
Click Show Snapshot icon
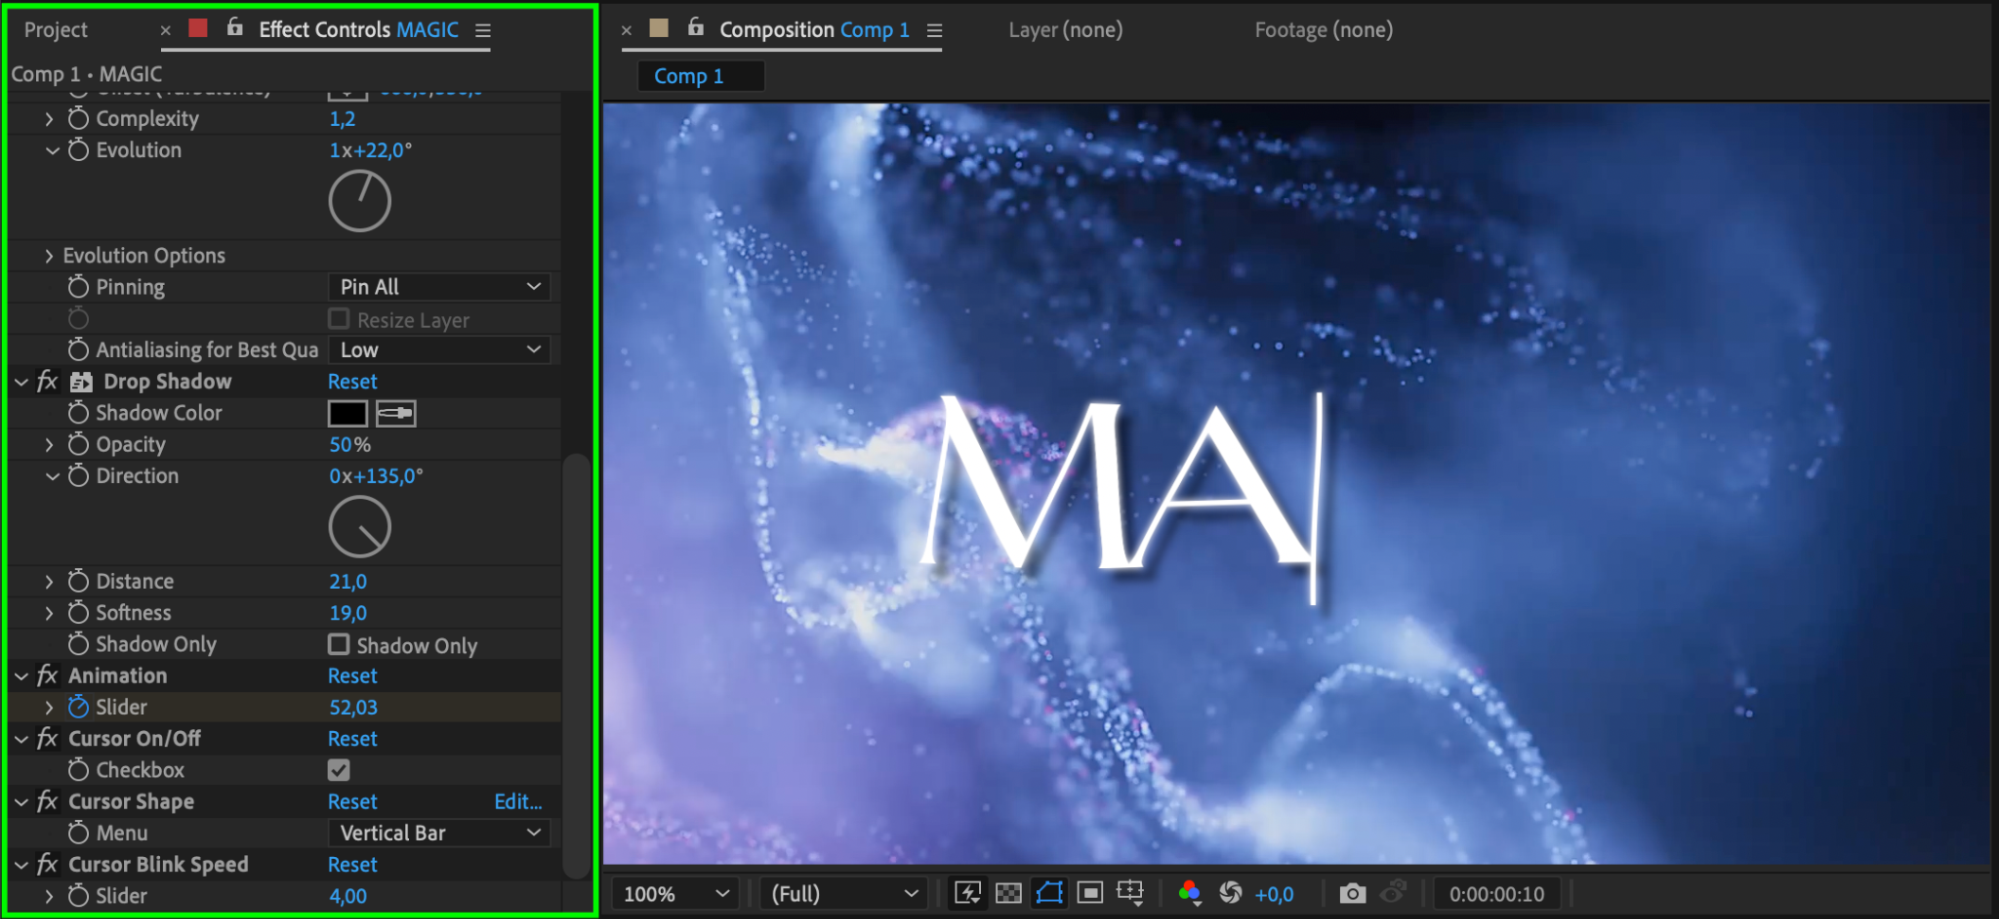[1393, 892]
